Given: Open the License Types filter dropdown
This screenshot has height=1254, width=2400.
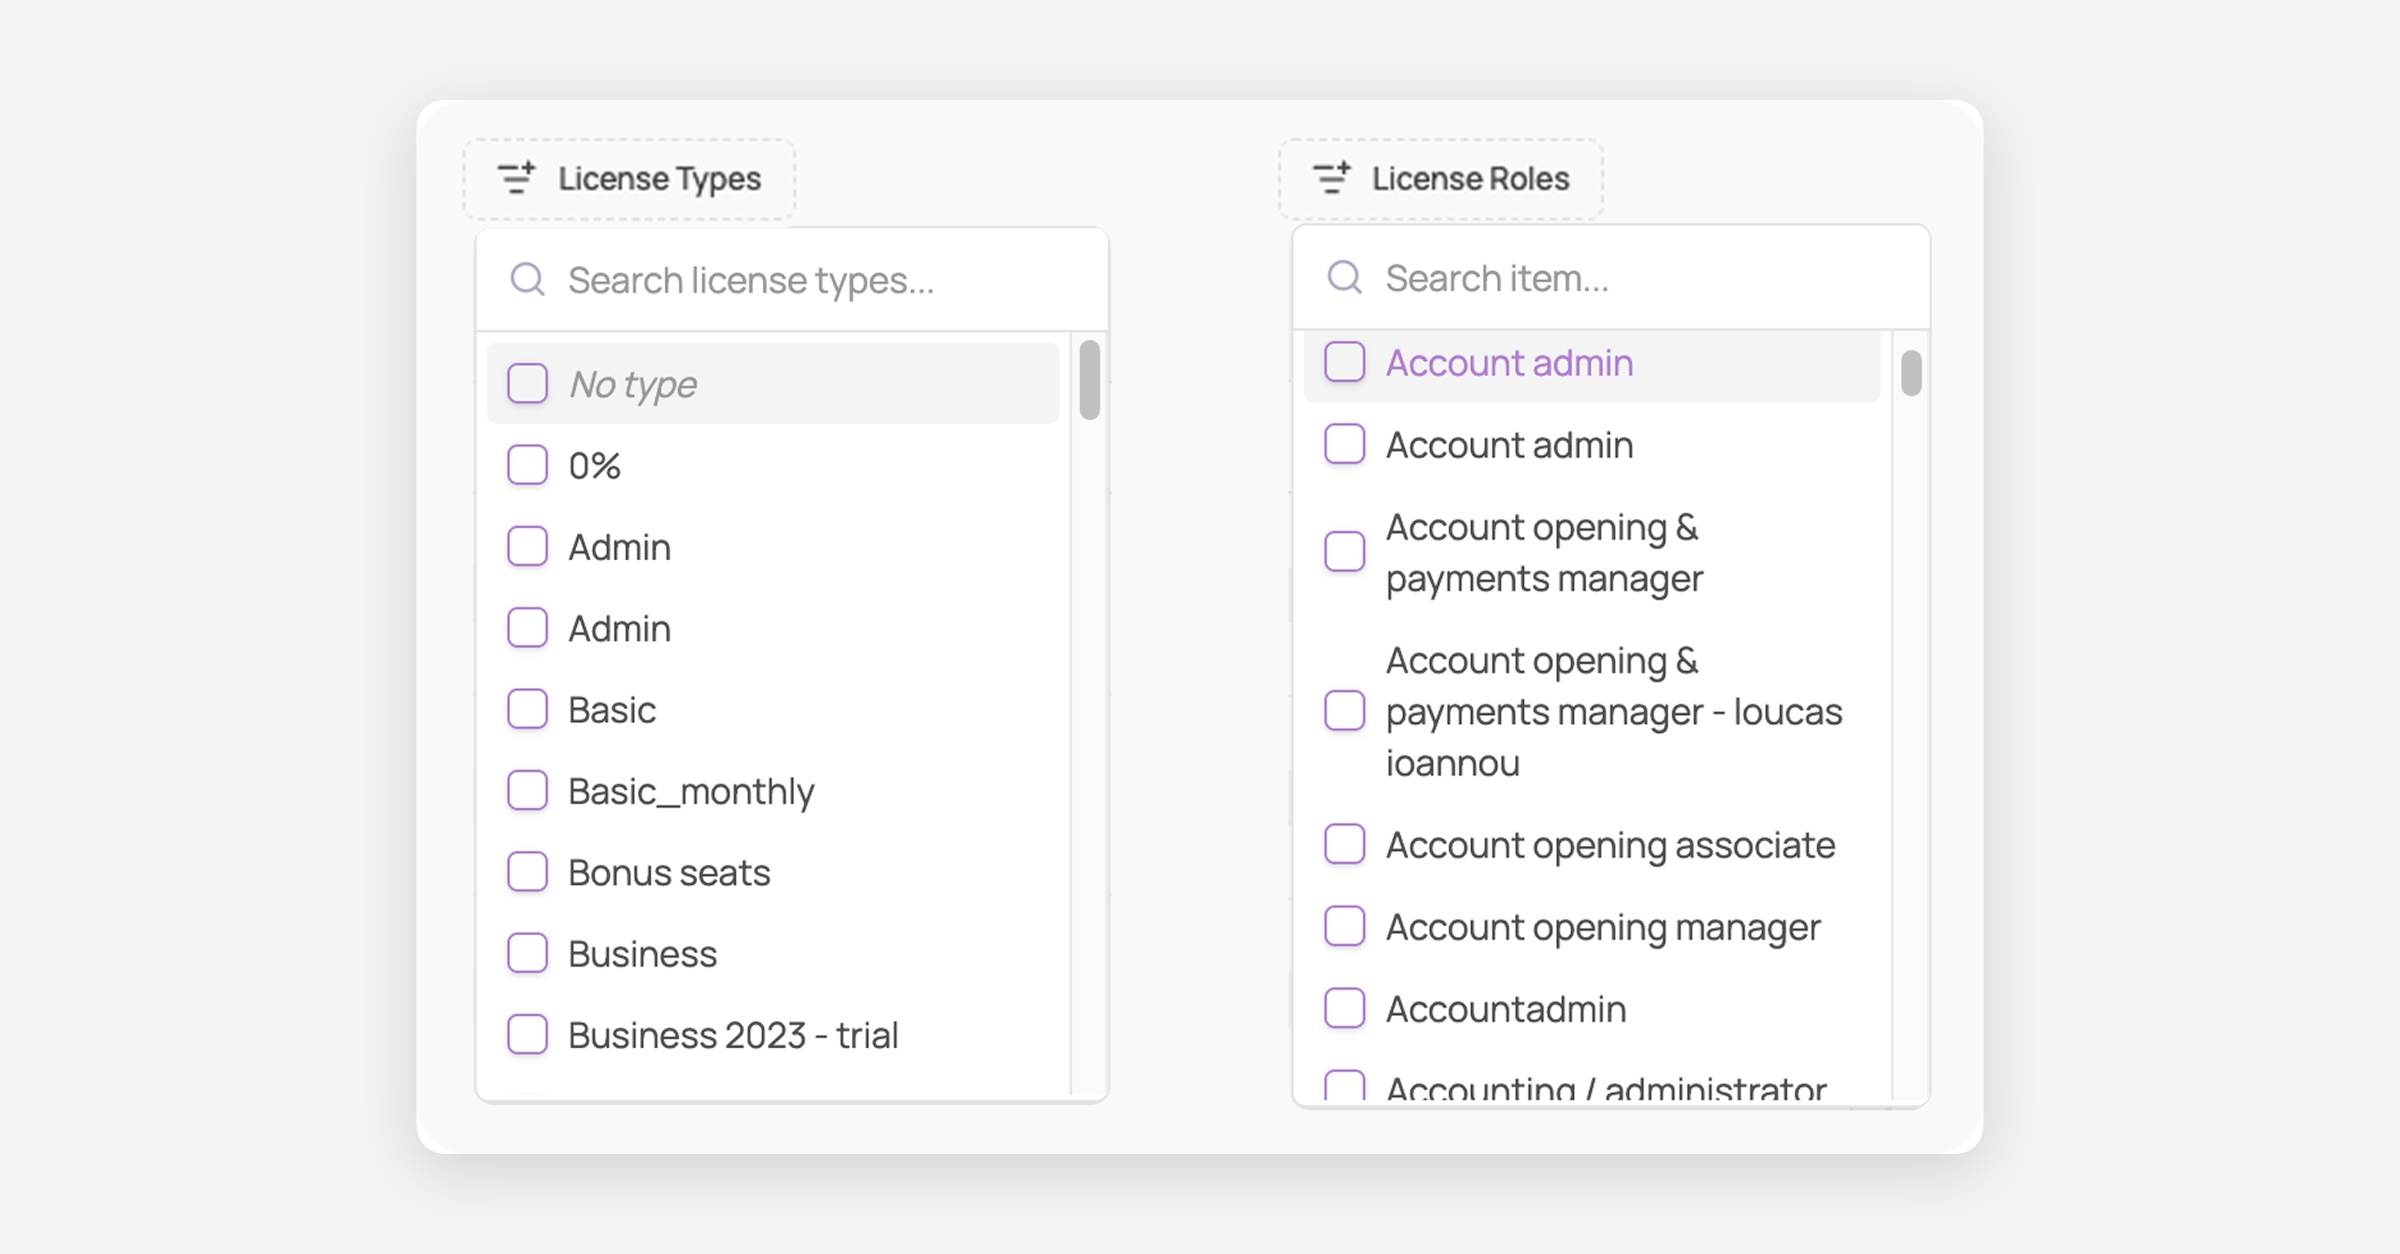Looking at the screenshot, I should (x=629, y=179).
